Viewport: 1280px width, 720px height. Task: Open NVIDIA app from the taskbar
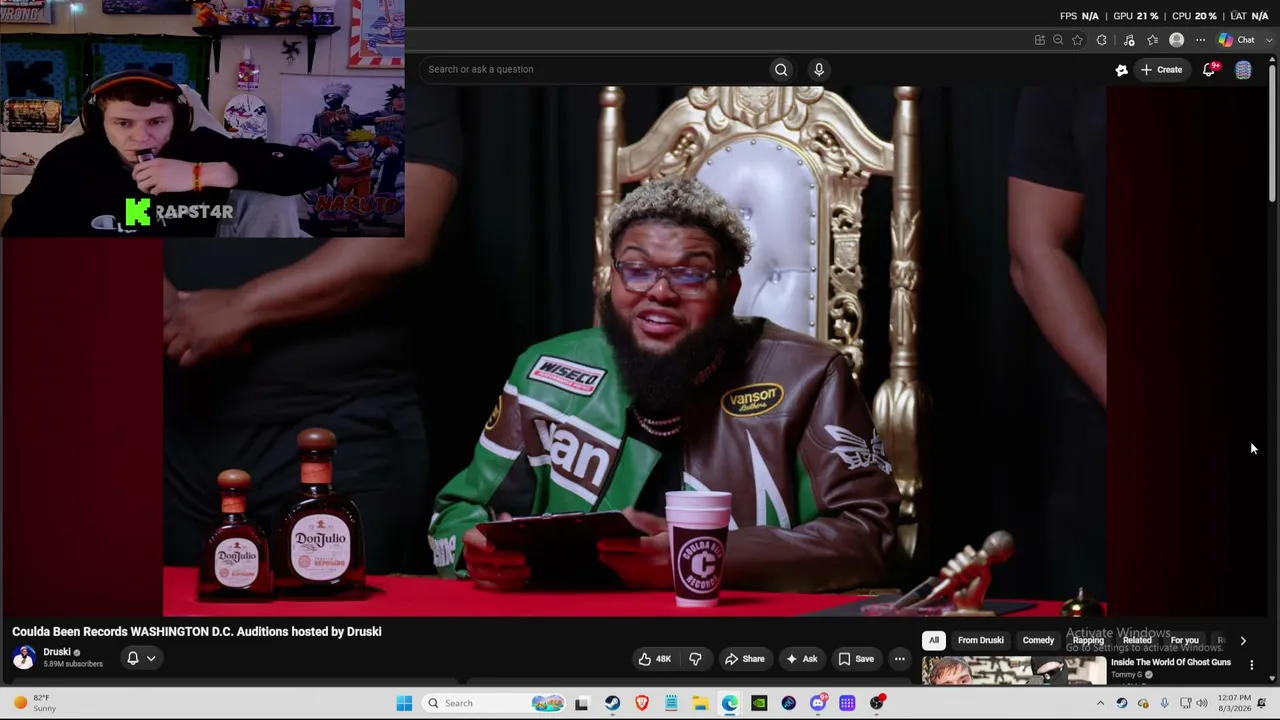point(759,703)
